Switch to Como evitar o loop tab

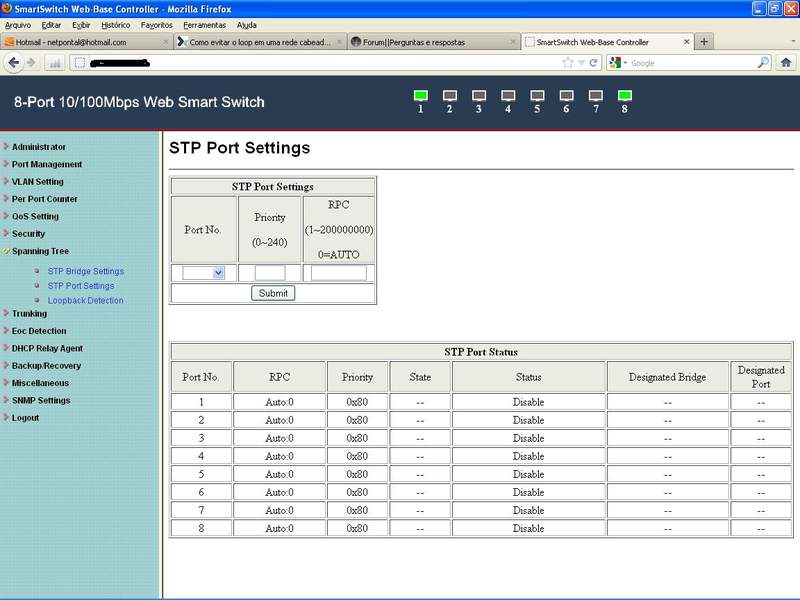(260, 42)
